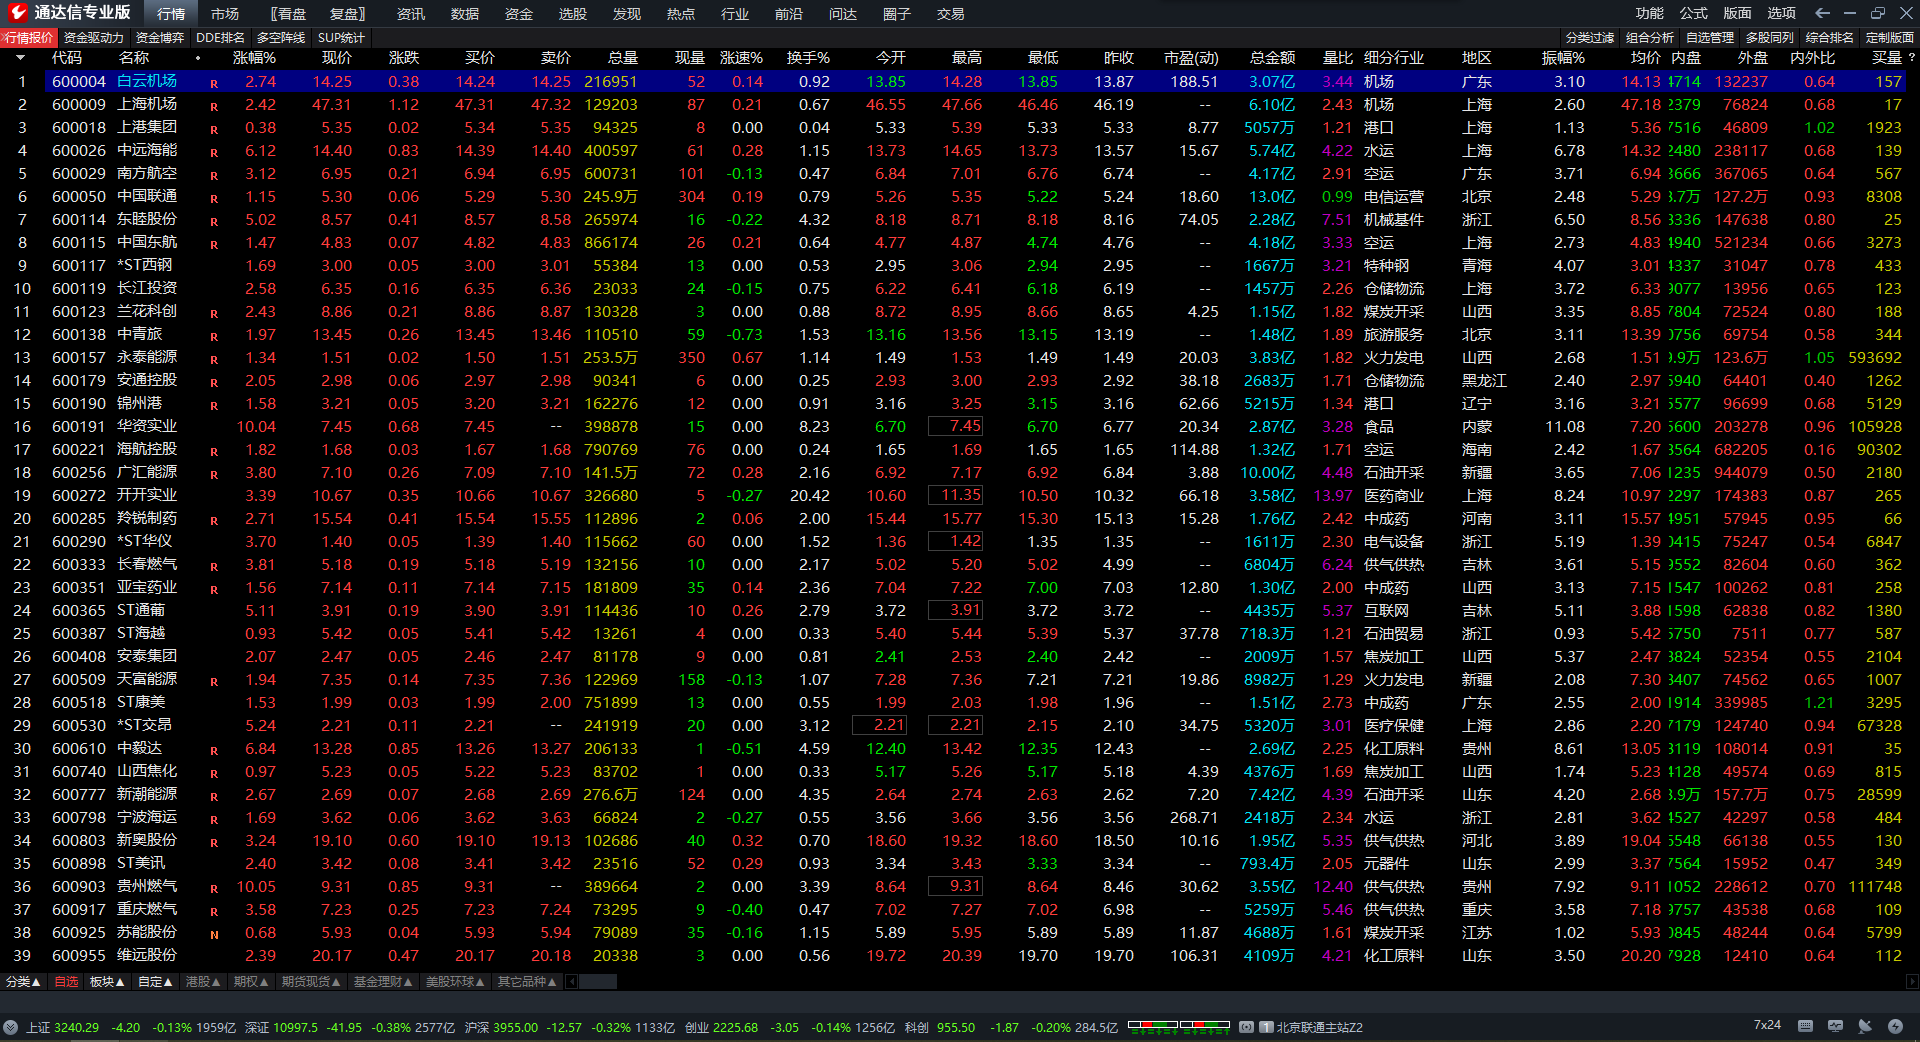
Task: Click the 上证 index value 3240.29
Action: point(77,1027)
